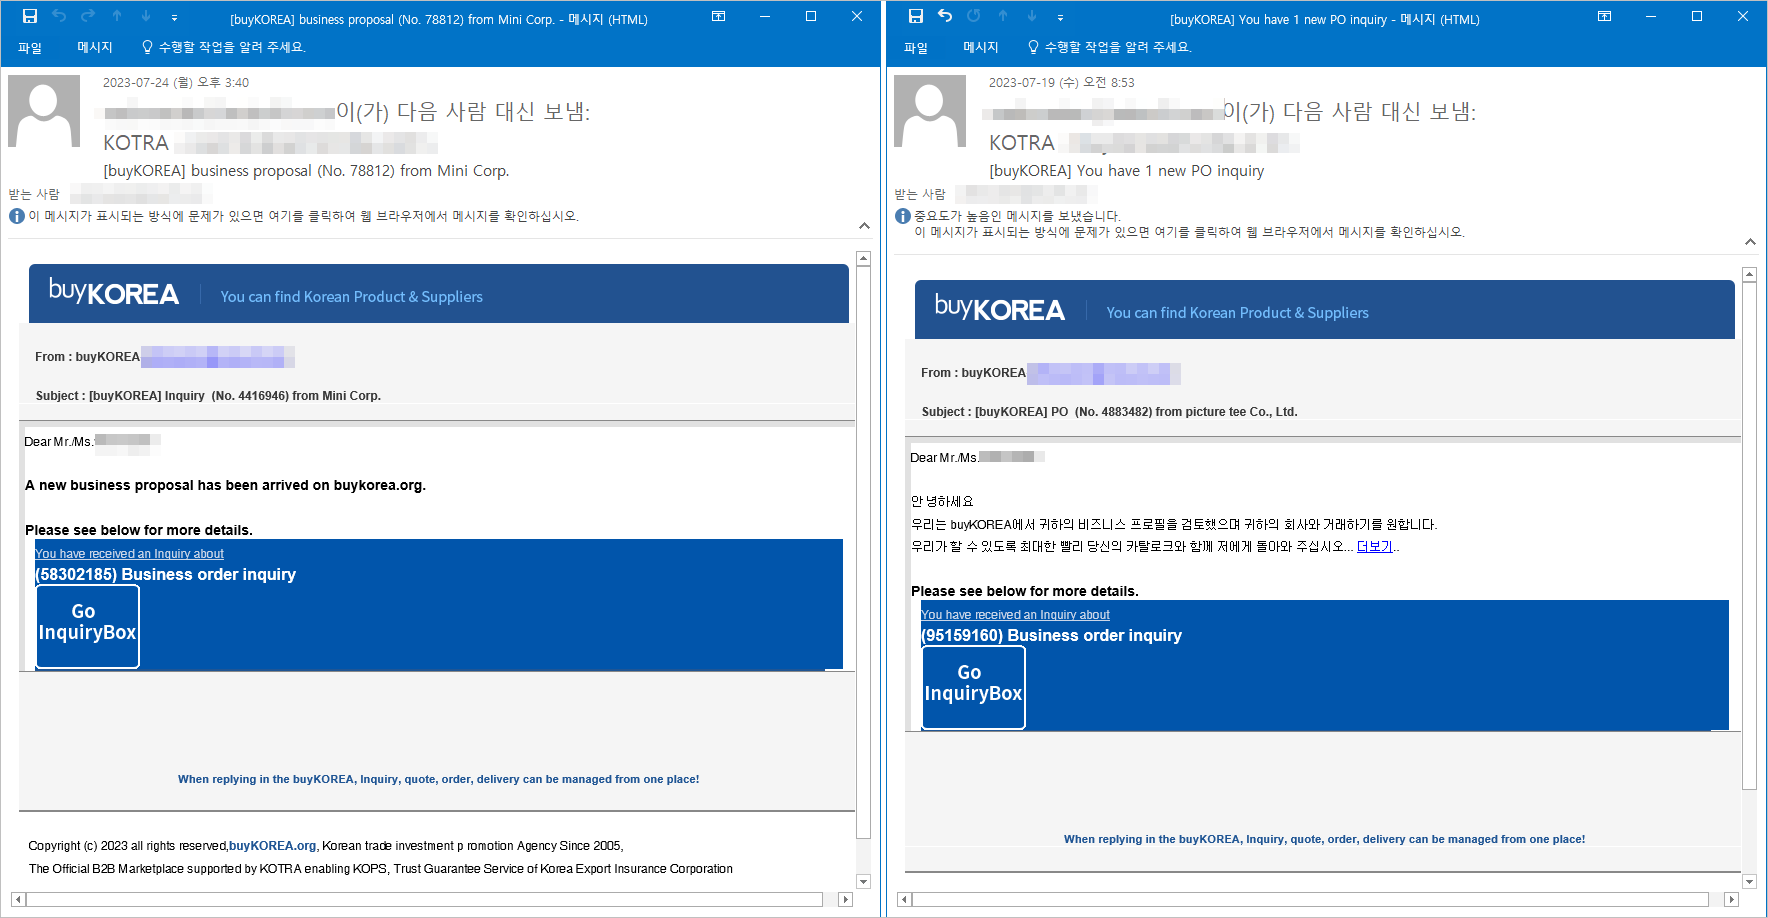Click Save icon in left message window
The width and height of the screenshot is (1768, 918).
30,16
